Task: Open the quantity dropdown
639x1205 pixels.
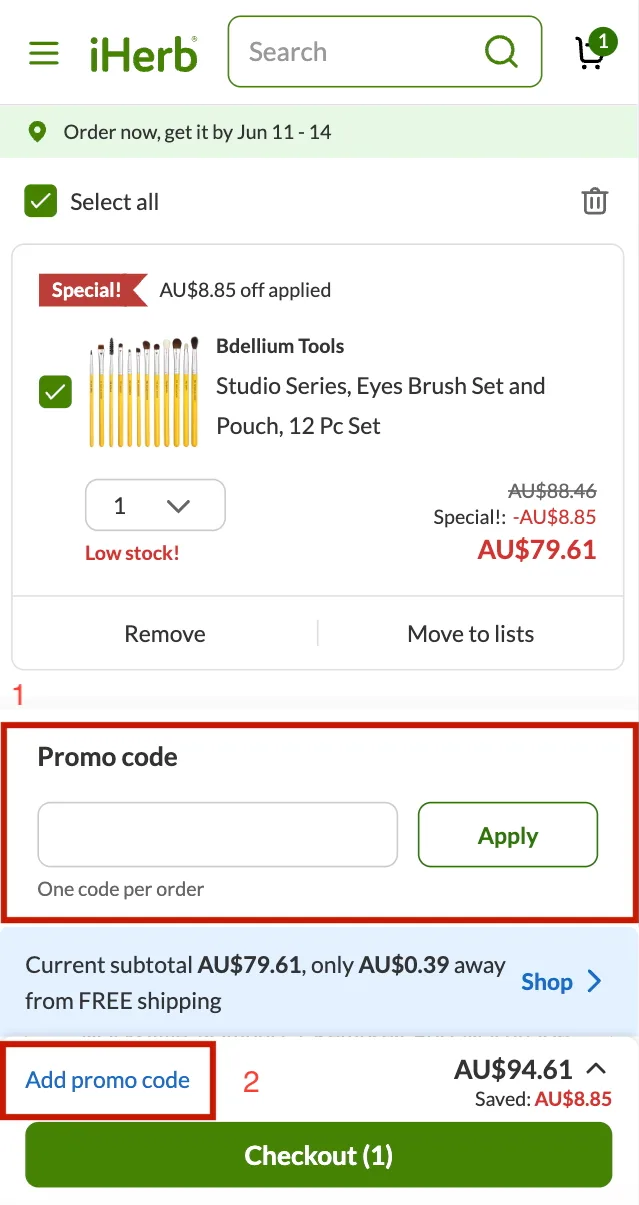Action: pos(155,506)
